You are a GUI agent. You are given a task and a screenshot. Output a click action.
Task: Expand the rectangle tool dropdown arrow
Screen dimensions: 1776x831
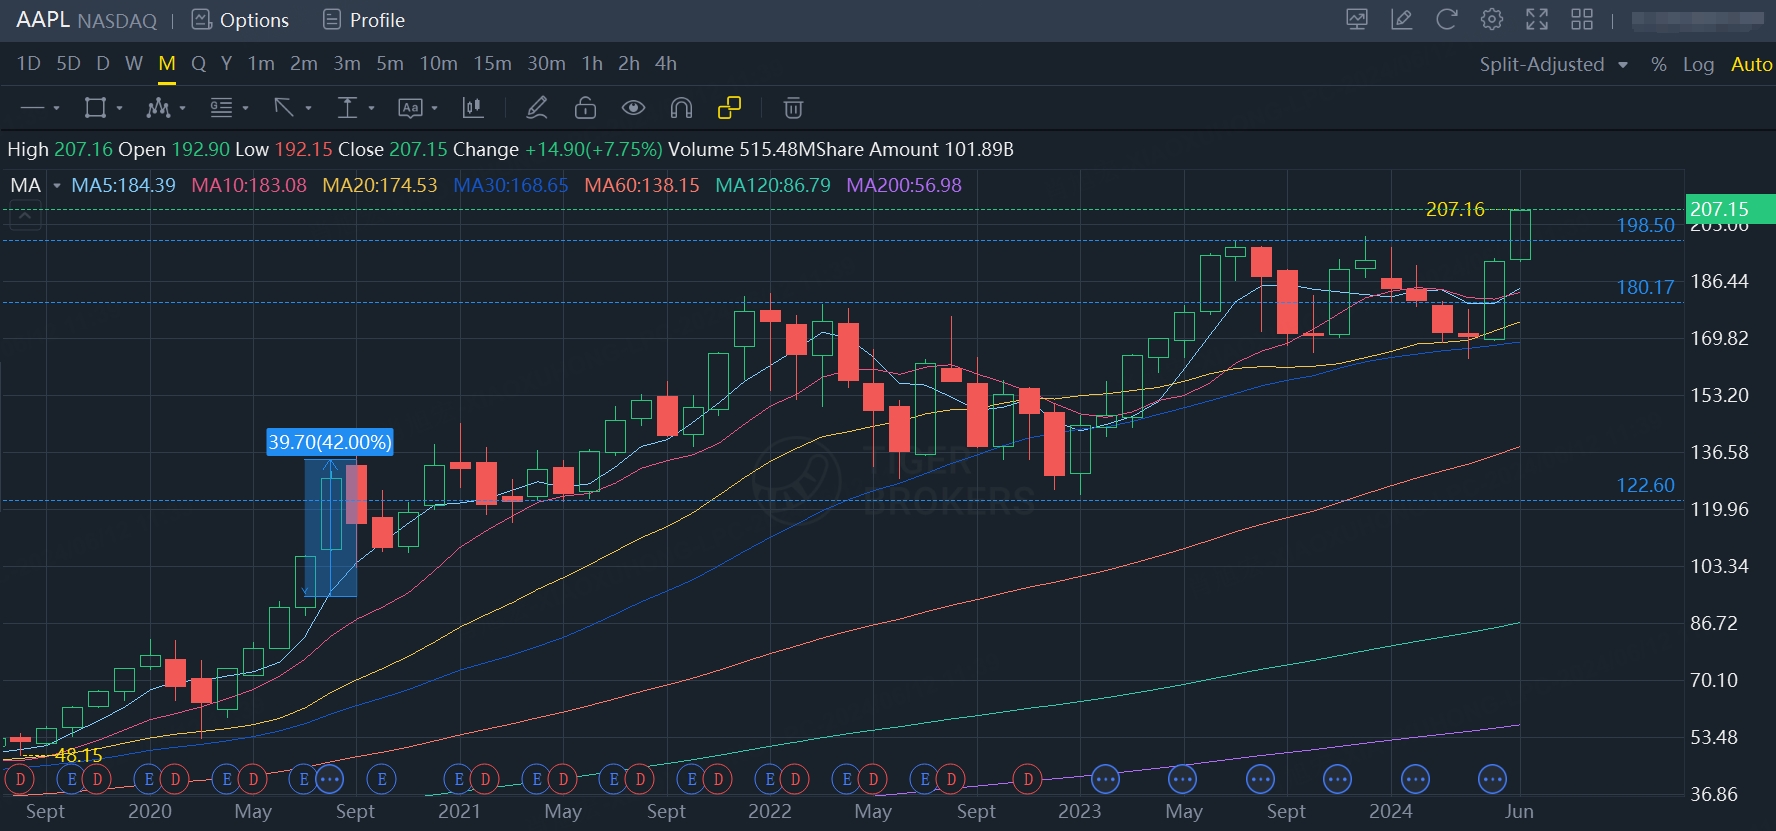click(119, 108)
